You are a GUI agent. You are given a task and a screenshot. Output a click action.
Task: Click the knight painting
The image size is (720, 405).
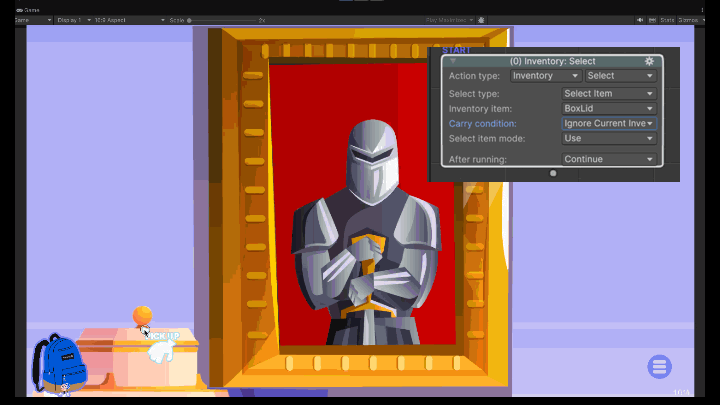[x=358, y=208]
